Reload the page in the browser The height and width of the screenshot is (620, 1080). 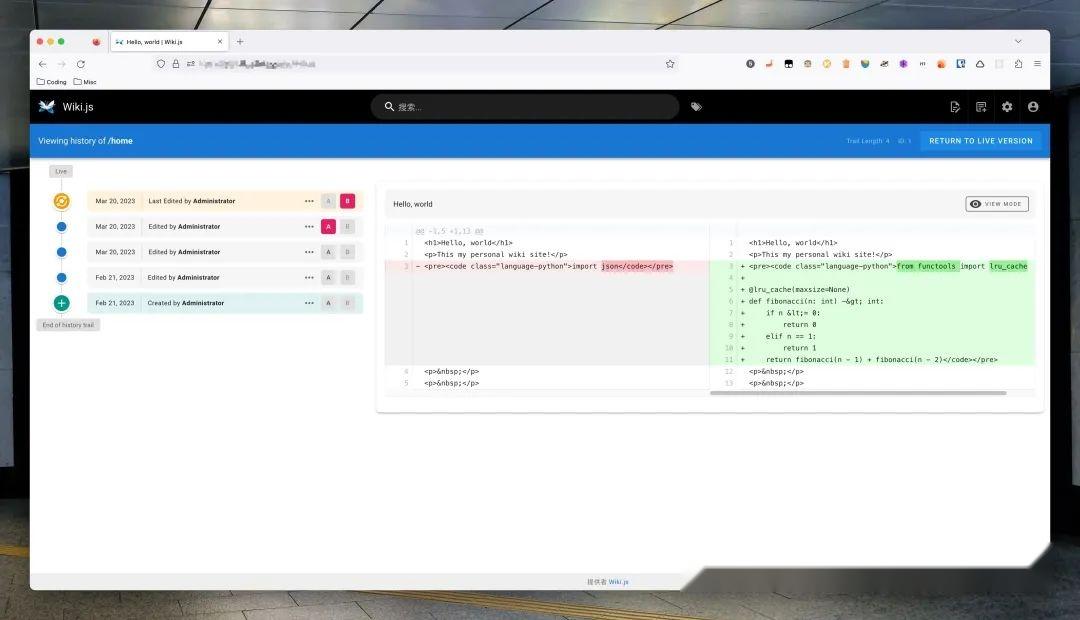[81, 64]
